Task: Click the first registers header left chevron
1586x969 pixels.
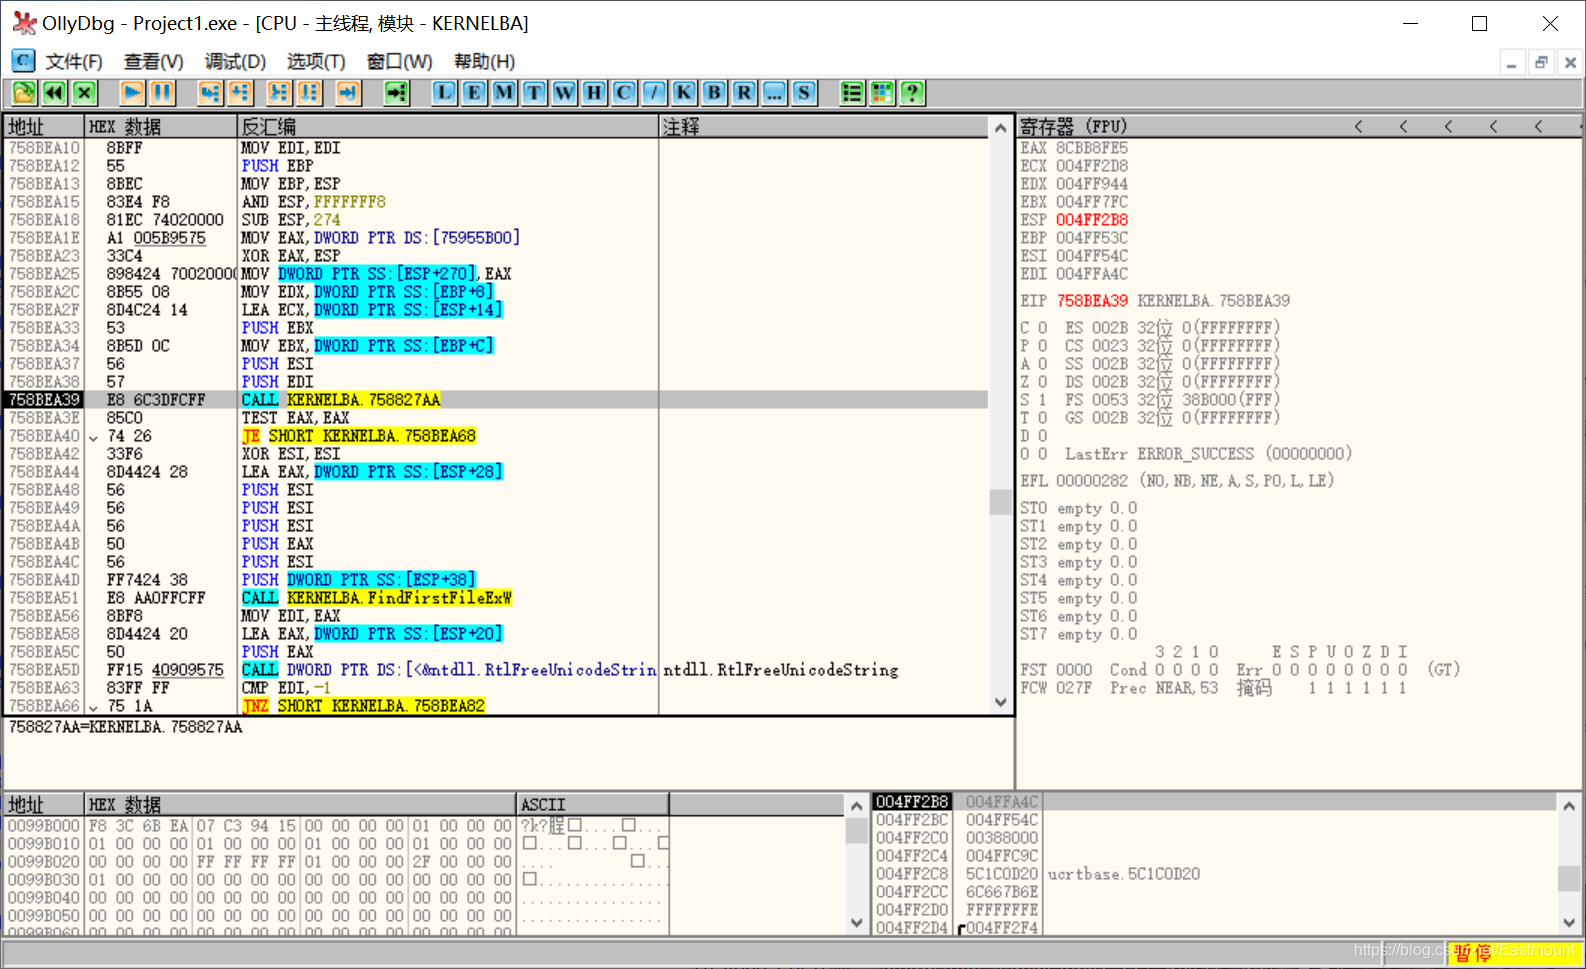Action: [x=1358, y=127]
